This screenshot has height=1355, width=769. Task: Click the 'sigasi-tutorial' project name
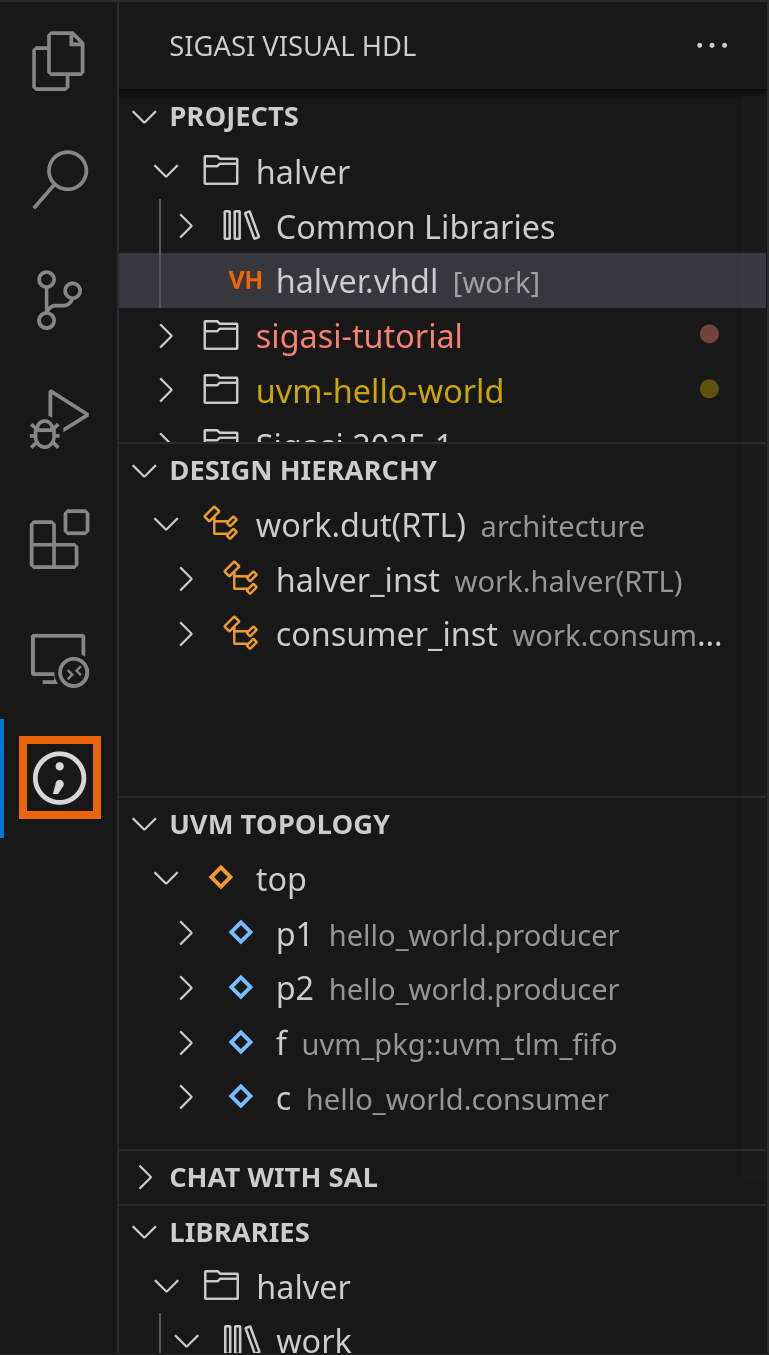[359, 335]
